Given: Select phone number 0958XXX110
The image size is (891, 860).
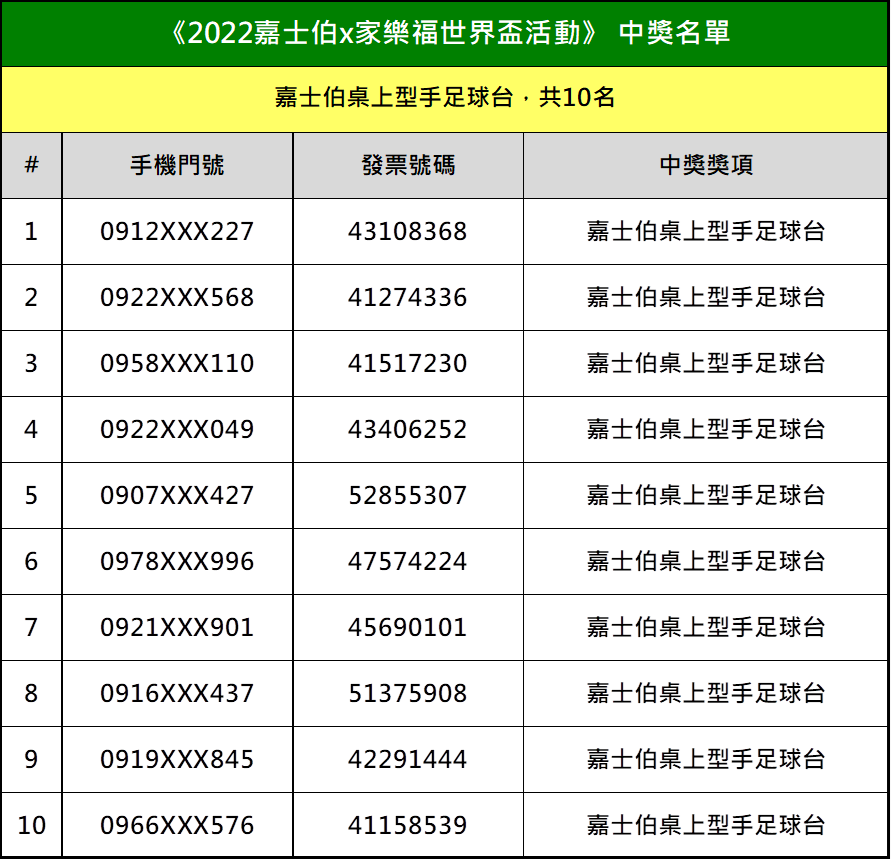Looking at the screenshot, I should click(x=177, y=363).
